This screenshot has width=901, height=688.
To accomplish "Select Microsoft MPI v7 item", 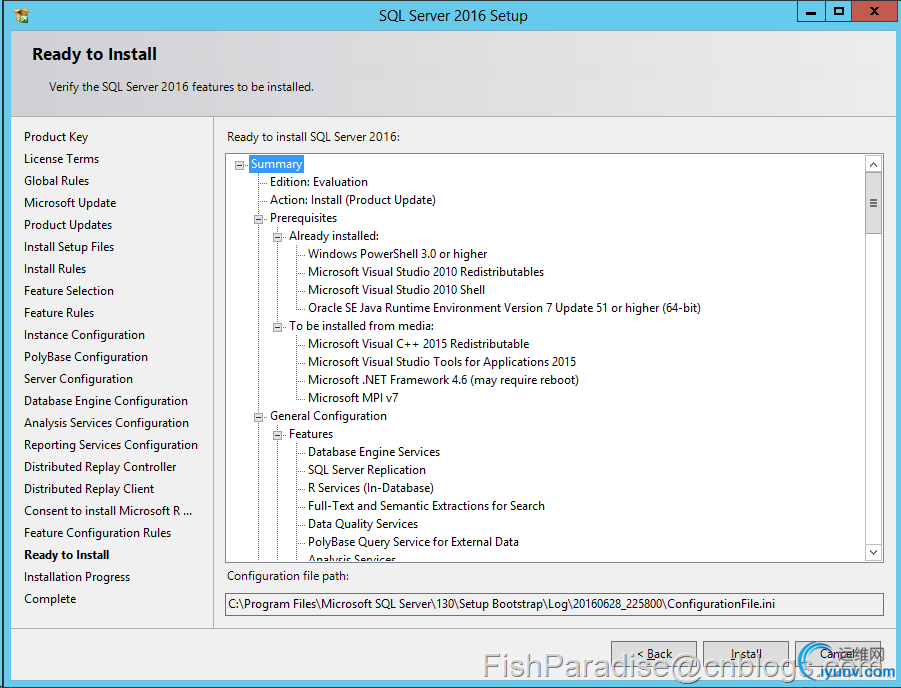I will click(x=353, y=398).
